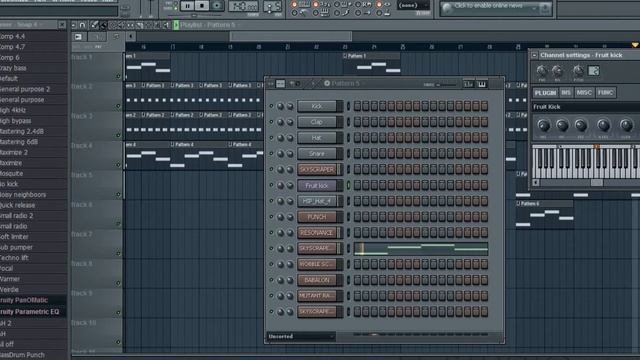Click the fifth Fruit Kick plugin knob
Screen dimensions: 640x360
[626, 125]
